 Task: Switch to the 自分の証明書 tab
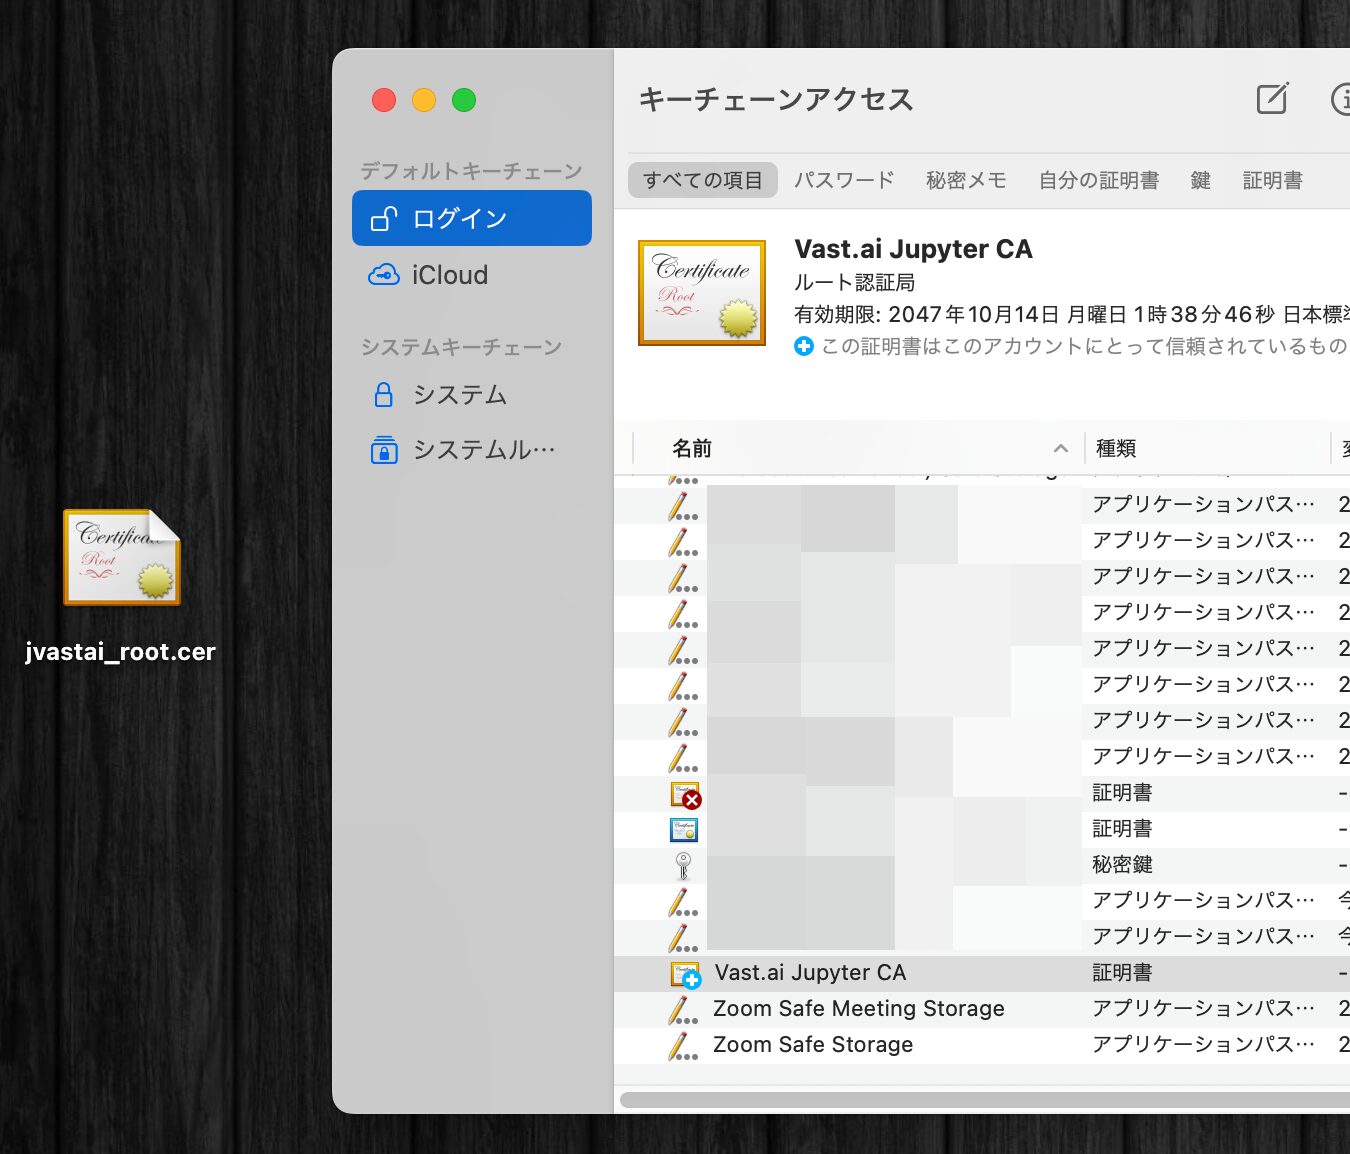coord(1098,181)
